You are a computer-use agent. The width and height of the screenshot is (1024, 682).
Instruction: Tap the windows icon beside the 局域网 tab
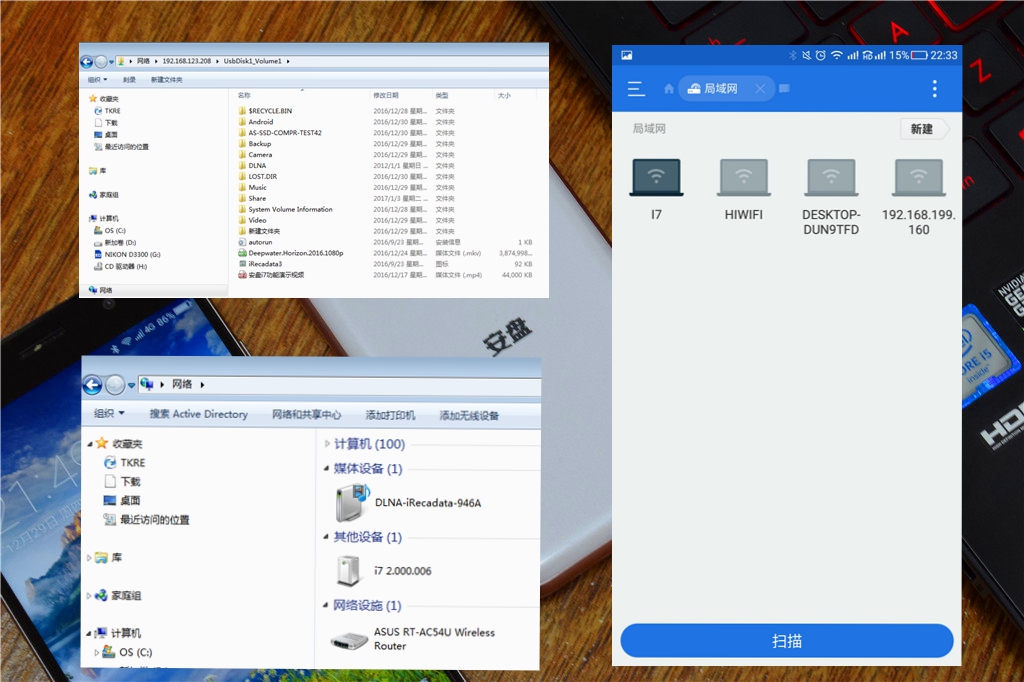point(784,88)
